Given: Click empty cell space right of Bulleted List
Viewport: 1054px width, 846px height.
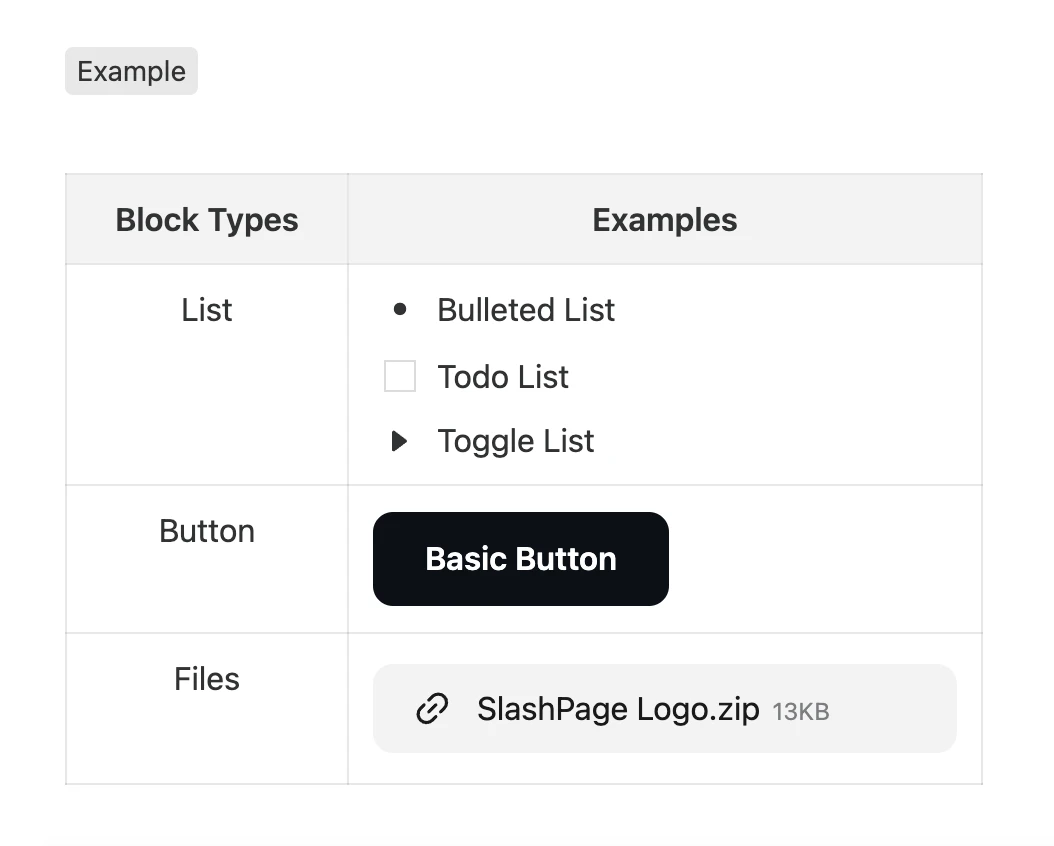Looking at the screenshot, I should coord(800,310).
